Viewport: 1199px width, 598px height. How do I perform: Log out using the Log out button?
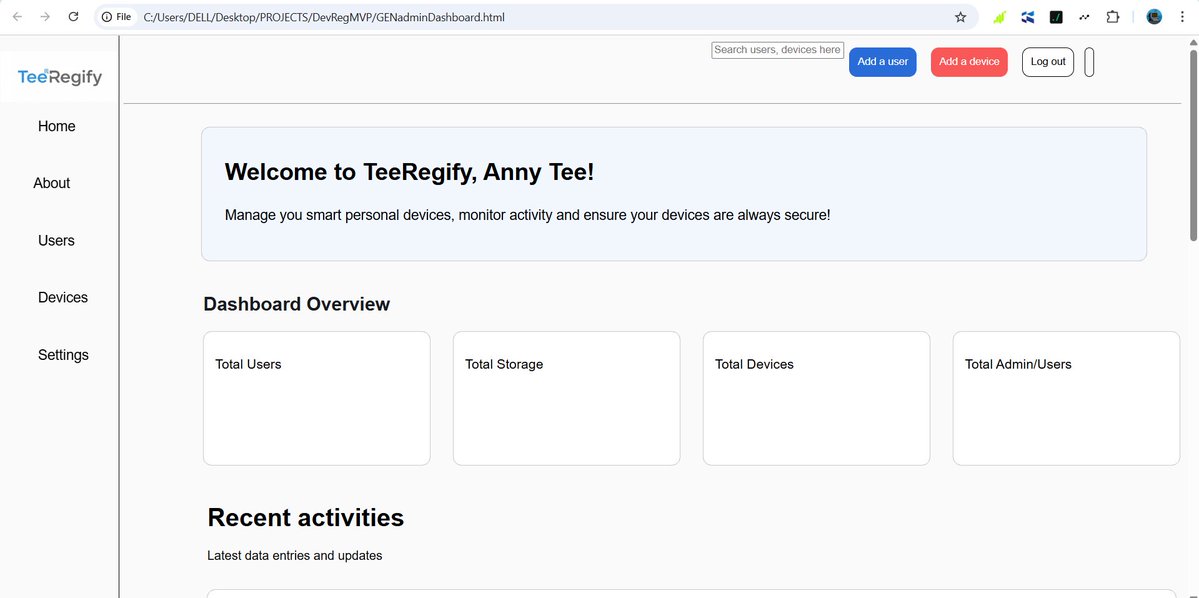tap(1048, 62)
